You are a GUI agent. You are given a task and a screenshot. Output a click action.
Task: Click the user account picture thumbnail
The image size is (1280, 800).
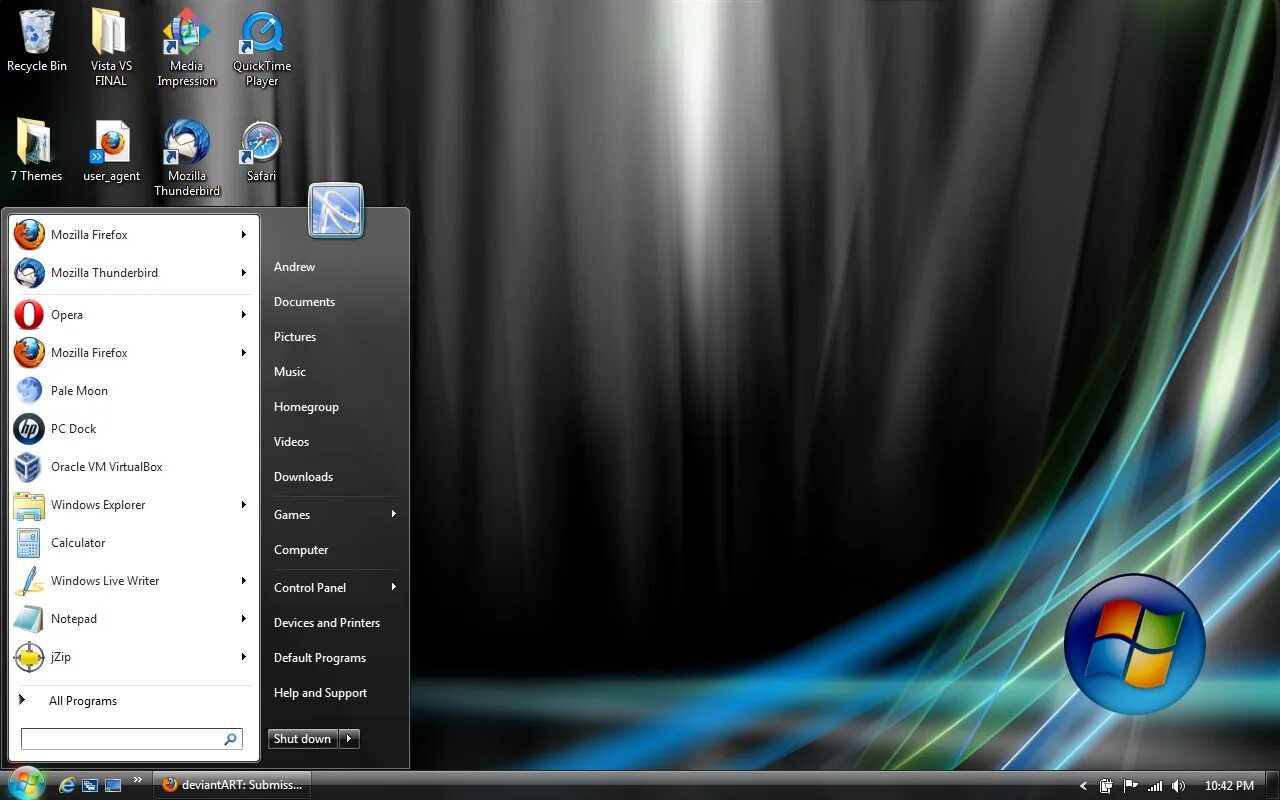[x=336, y=211]
